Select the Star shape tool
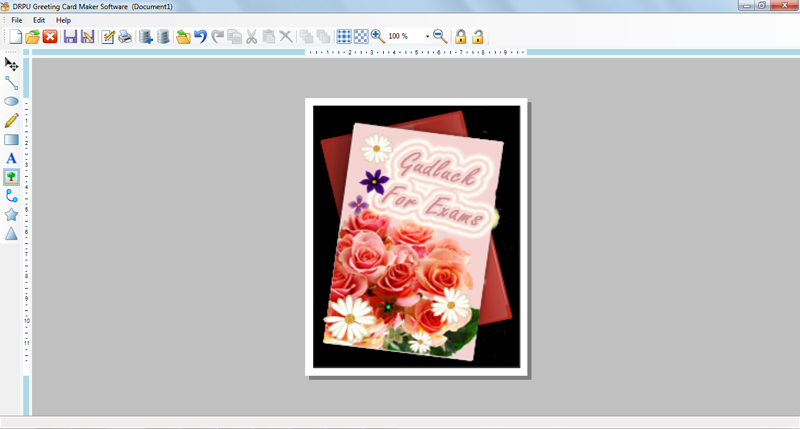 click(11, 215)
